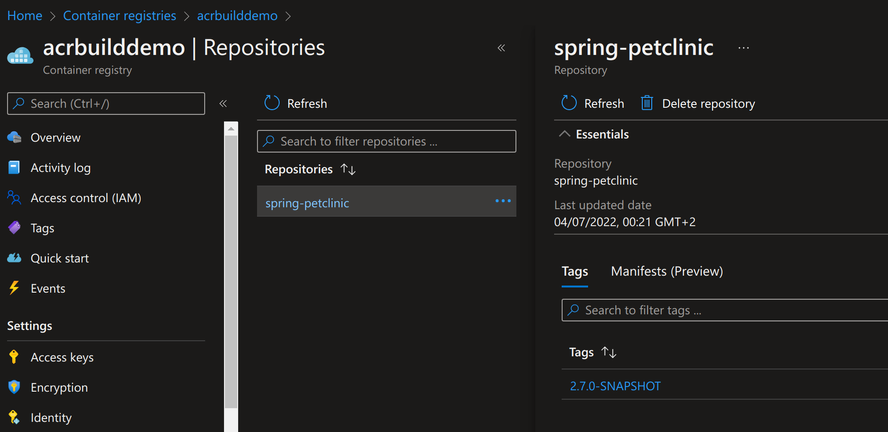Open the spring-petclinic row ellipsis menu

(503, 201)
